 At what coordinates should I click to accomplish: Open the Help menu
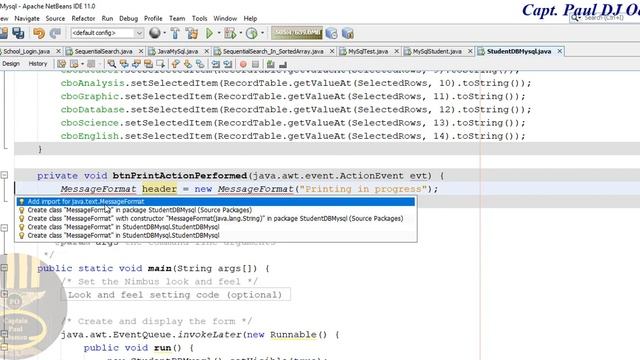coord(250,18)
